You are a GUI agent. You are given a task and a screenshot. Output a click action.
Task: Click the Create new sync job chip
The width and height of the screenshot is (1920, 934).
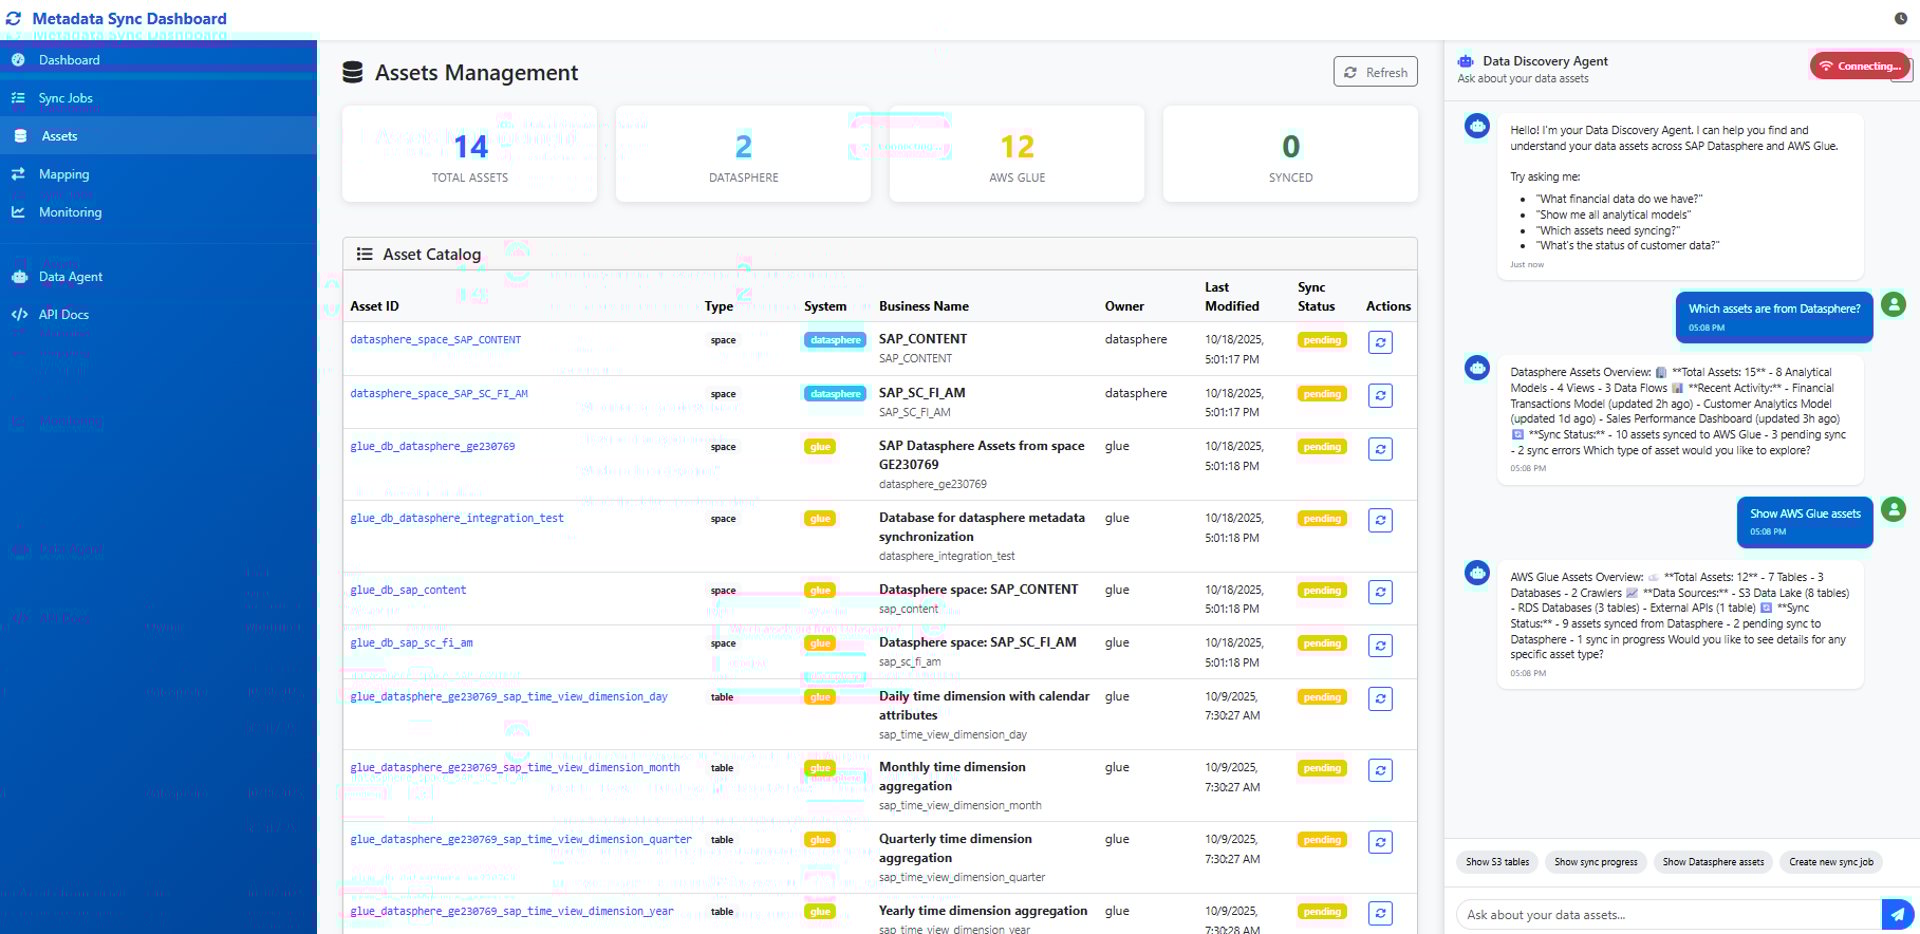click(x=1831, y=862)
